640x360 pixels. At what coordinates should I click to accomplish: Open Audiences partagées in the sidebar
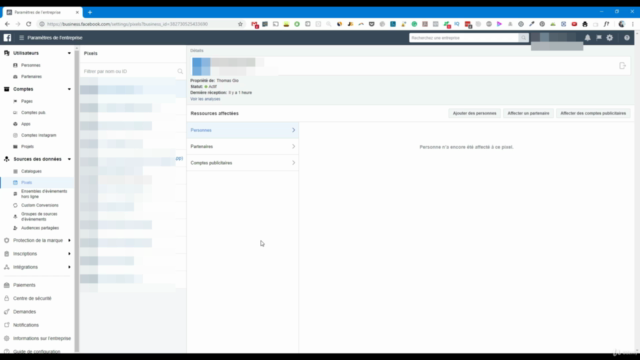[40, 228]
